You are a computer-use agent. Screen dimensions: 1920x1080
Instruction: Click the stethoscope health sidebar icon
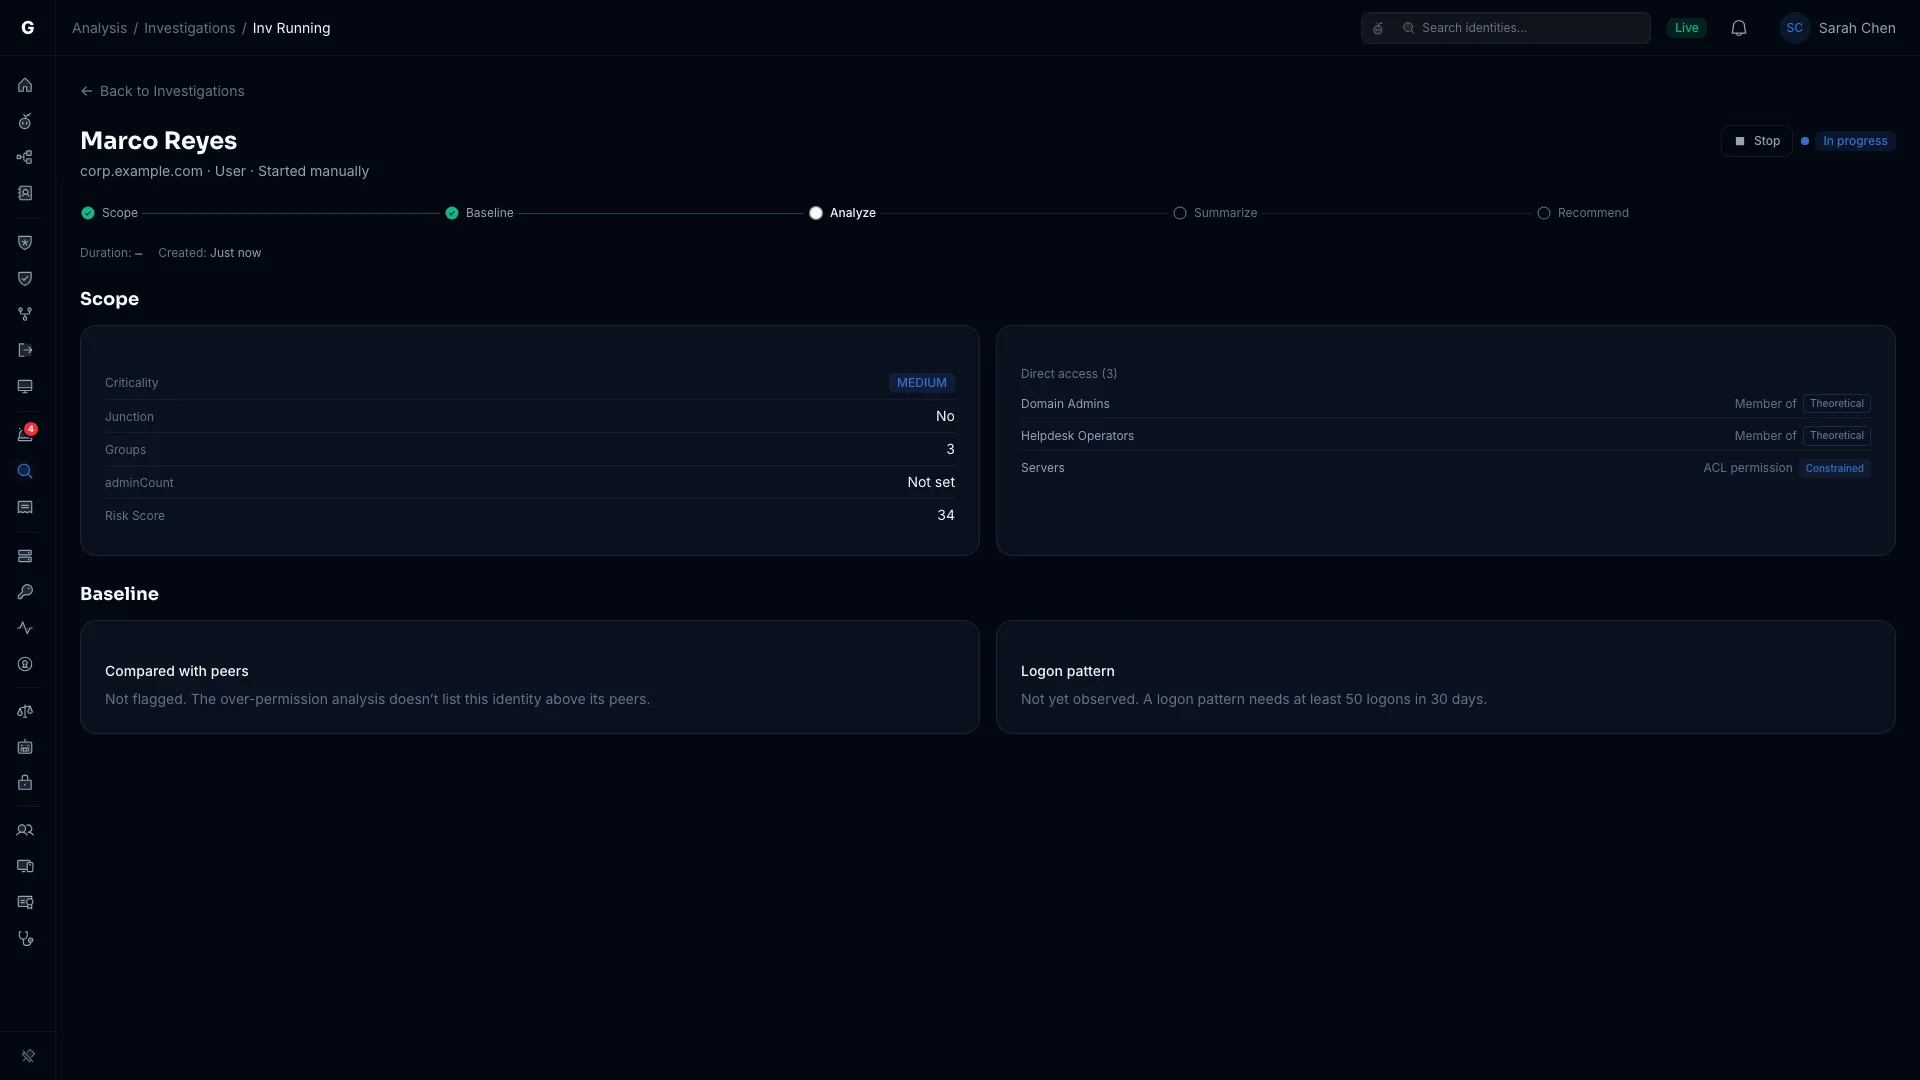(25, 938)
